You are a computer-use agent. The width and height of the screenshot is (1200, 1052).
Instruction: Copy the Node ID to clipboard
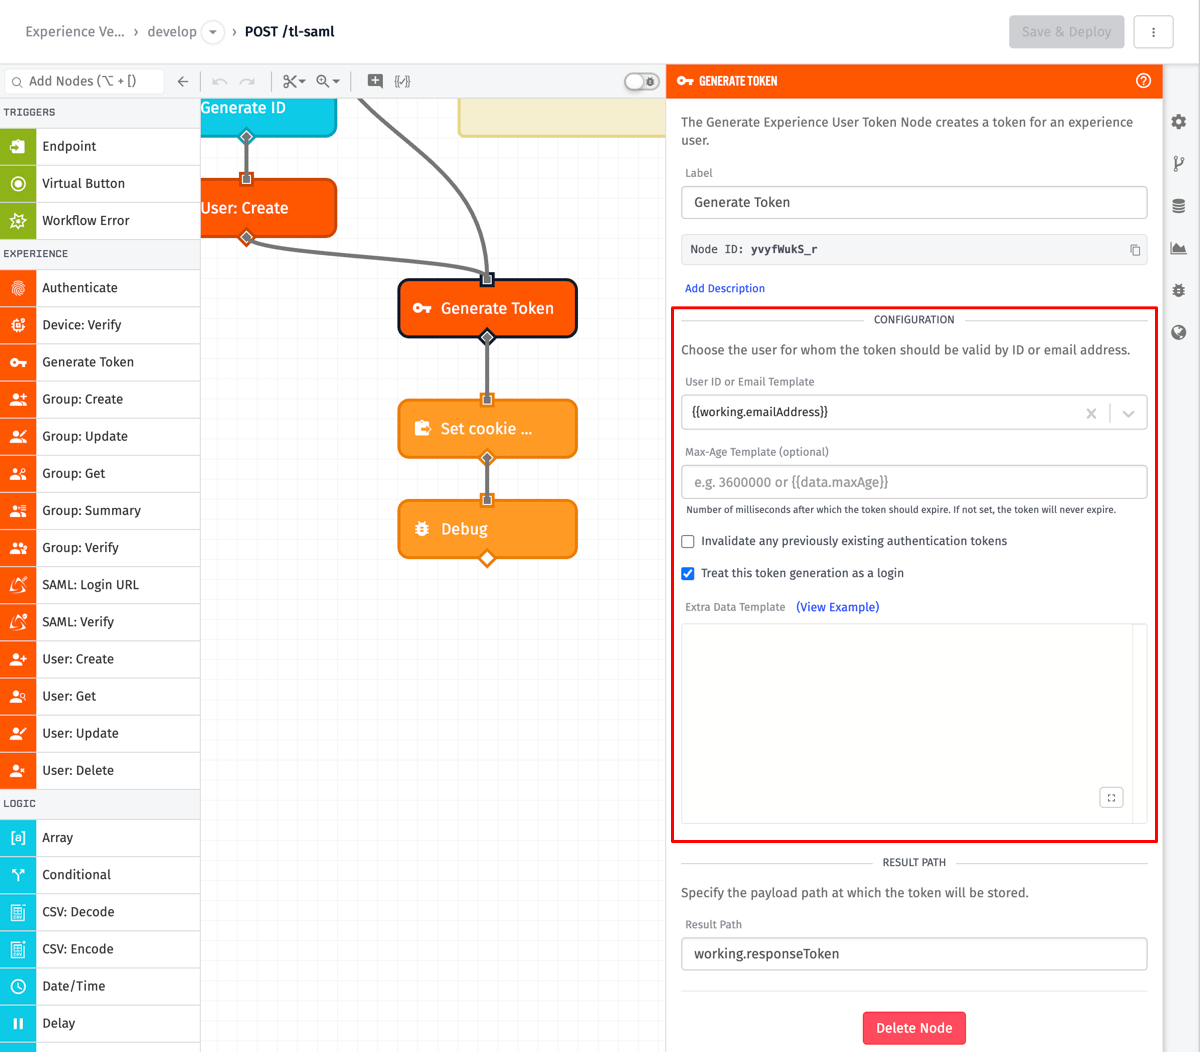point(1135,250)
